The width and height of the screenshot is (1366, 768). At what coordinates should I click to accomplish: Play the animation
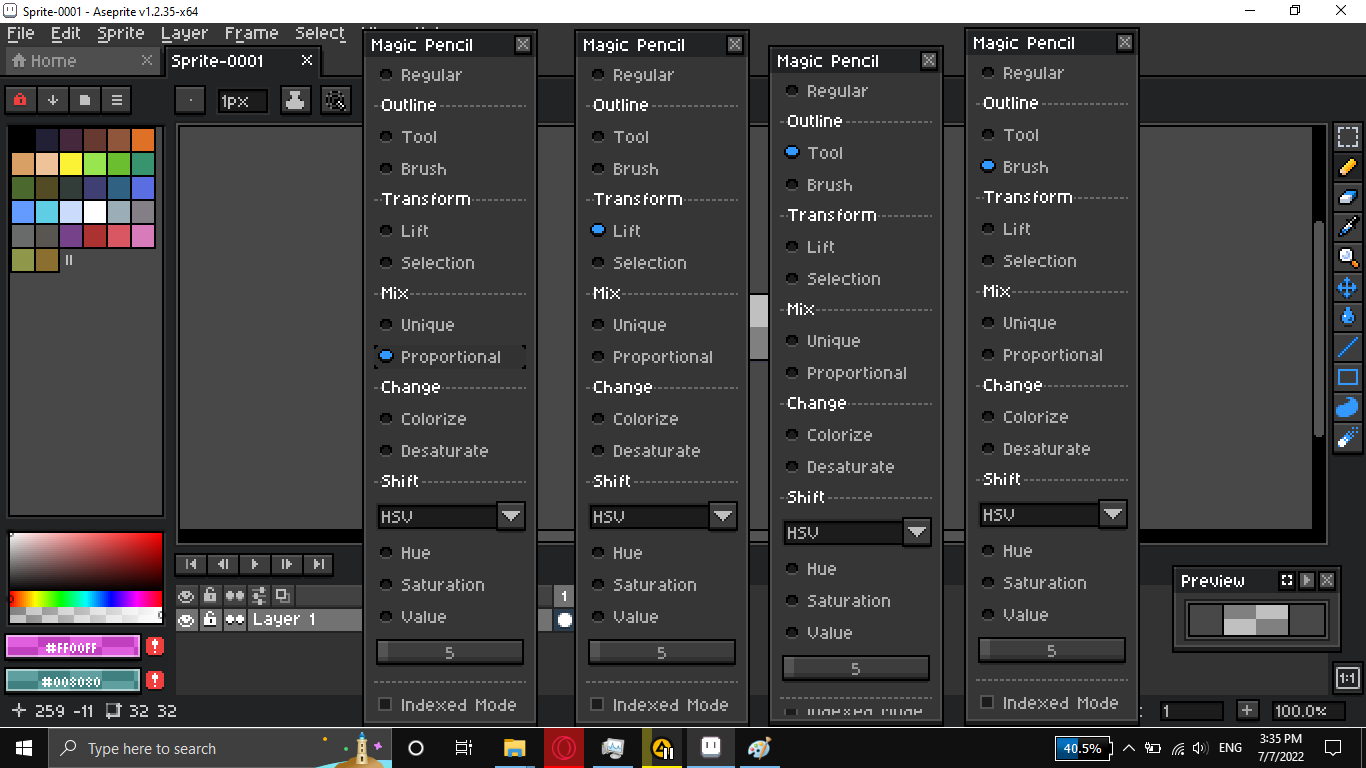click(255, 565)
